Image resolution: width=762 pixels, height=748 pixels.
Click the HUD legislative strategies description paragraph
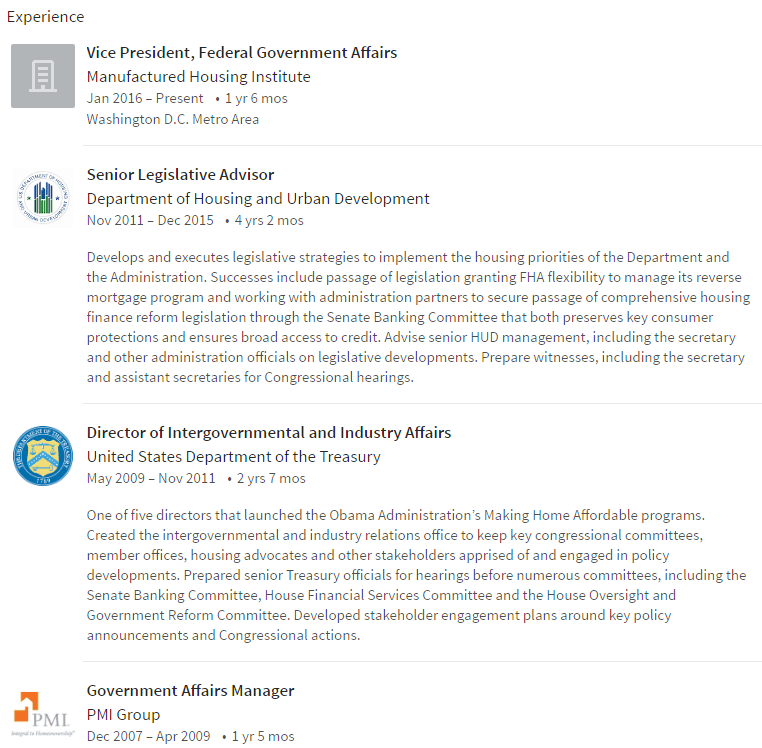click(x=418, y=317)
